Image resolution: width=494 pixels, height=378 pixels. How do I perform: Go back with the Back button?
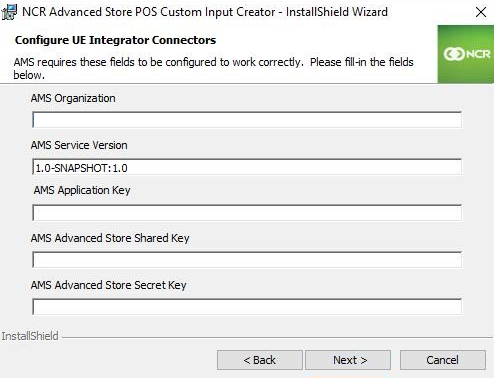pyautogui.click(x=260, y=360)
